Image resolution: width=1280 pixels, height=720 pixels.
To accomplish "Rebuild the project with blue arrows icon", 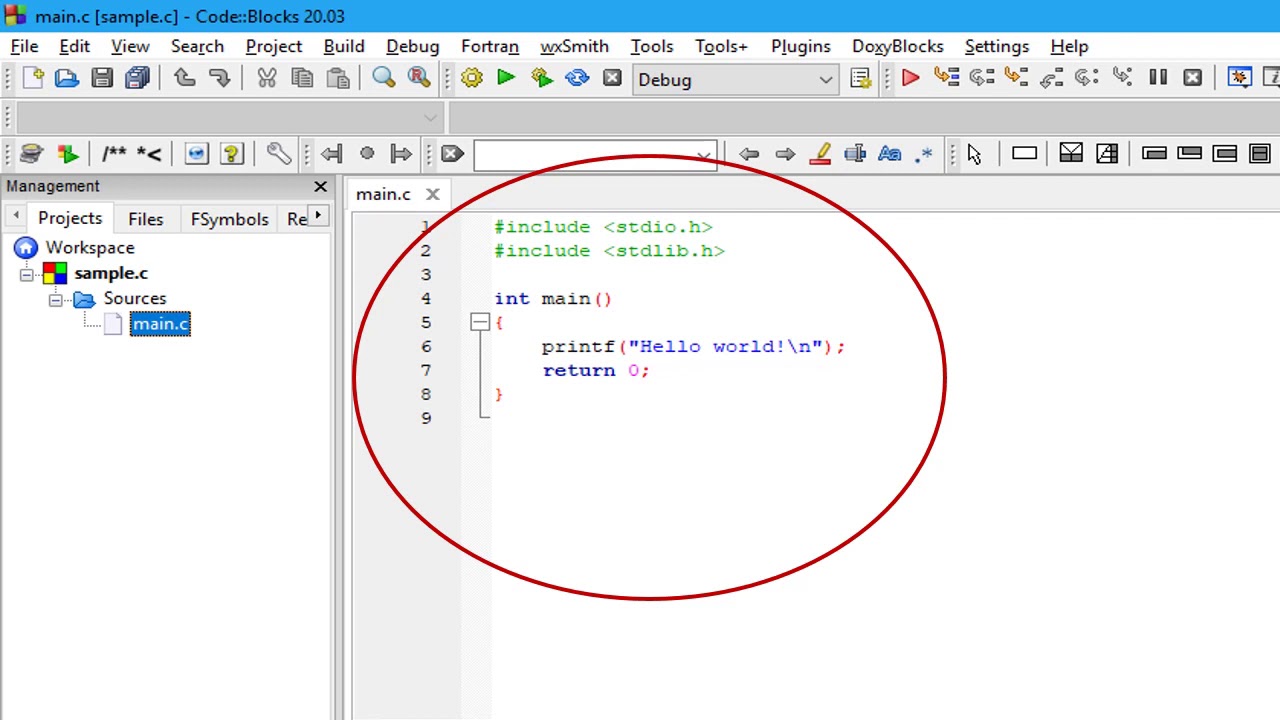I will click(x=577, y=79).
